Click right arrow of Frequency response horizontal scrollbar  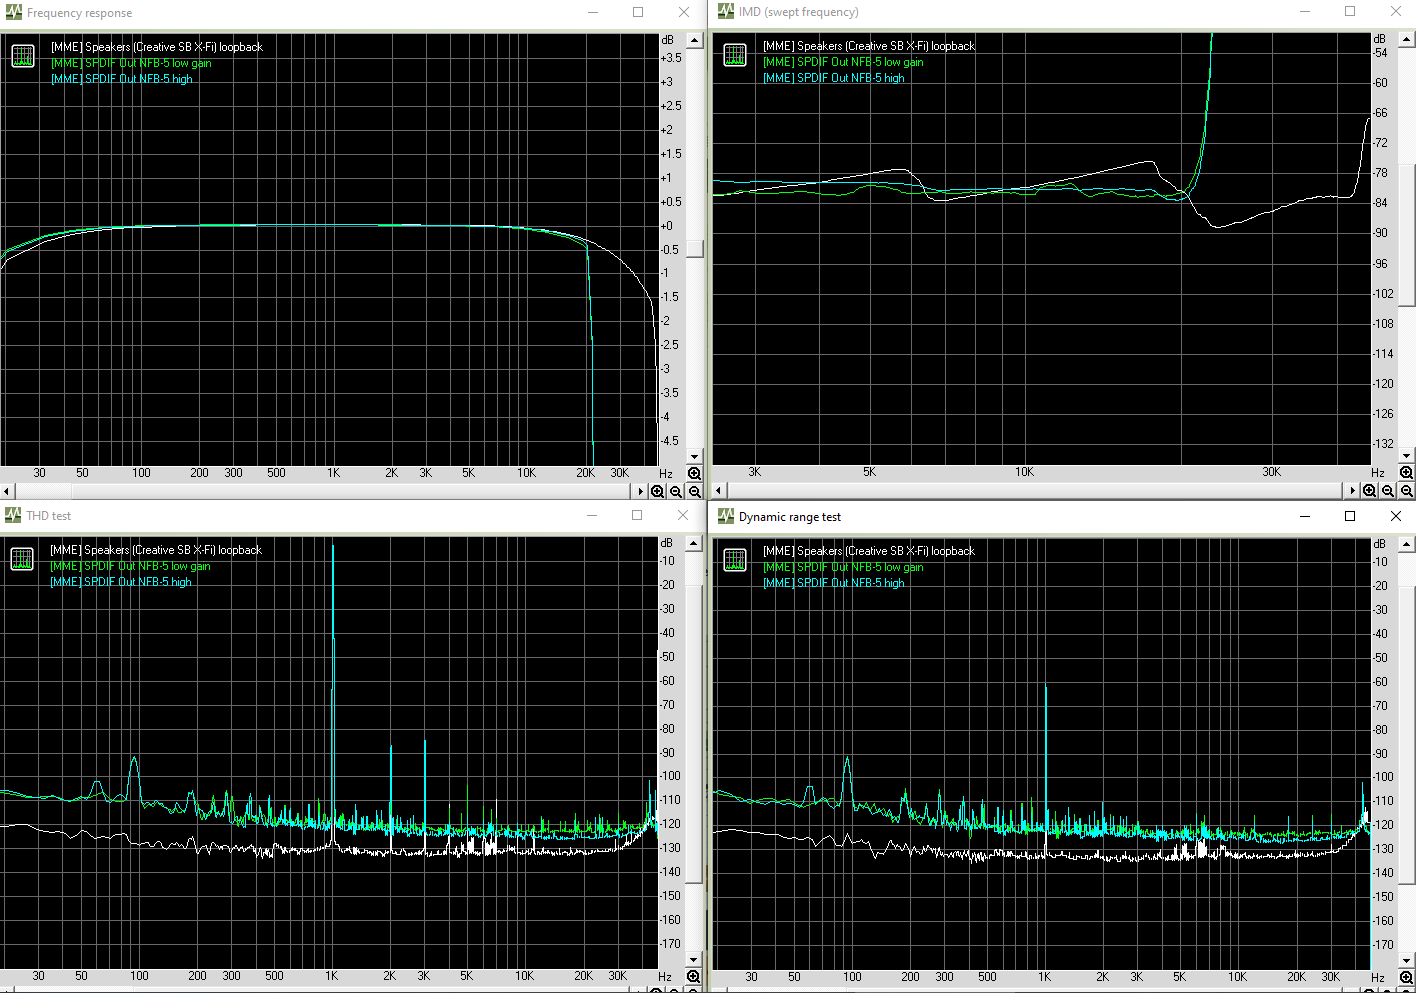coord(641,491)
